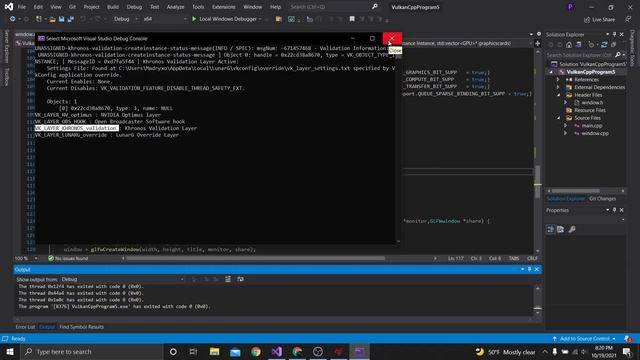
Task: Open the Show output from Debug dropdown
Action: 122,279
